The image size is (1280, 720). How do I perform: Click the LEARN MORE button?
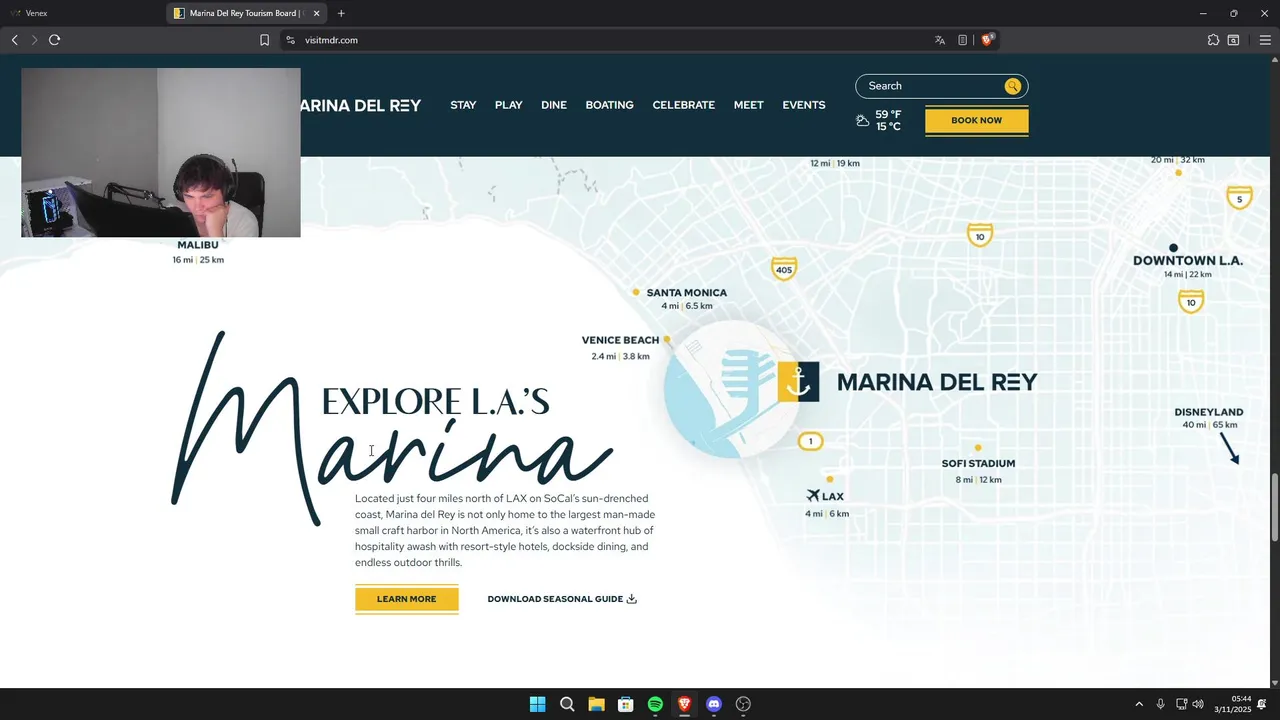(x=407, y=599)
